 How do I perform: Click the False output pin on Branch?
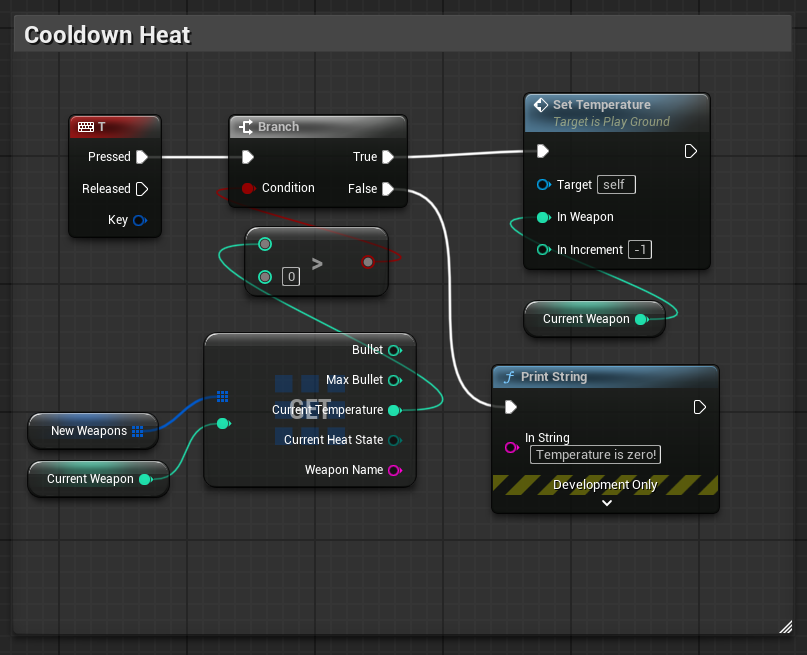point(388,189)
